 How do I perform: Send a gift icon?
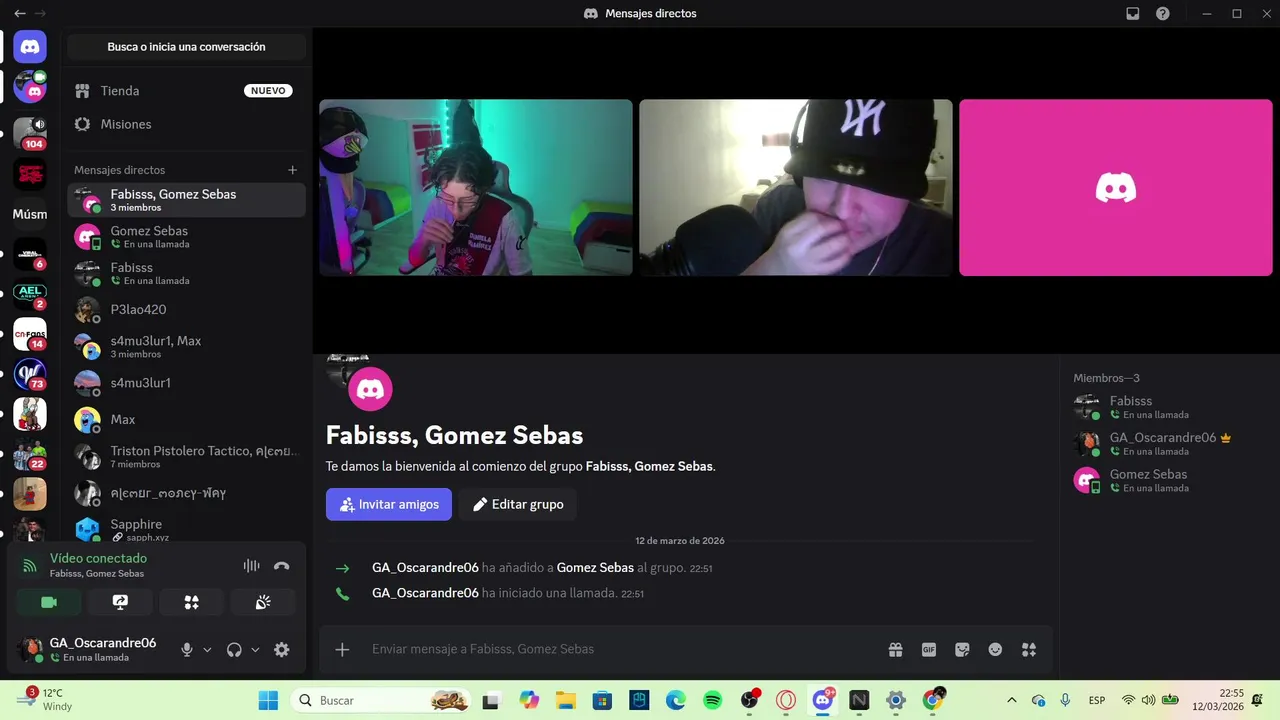click(895, 649)
